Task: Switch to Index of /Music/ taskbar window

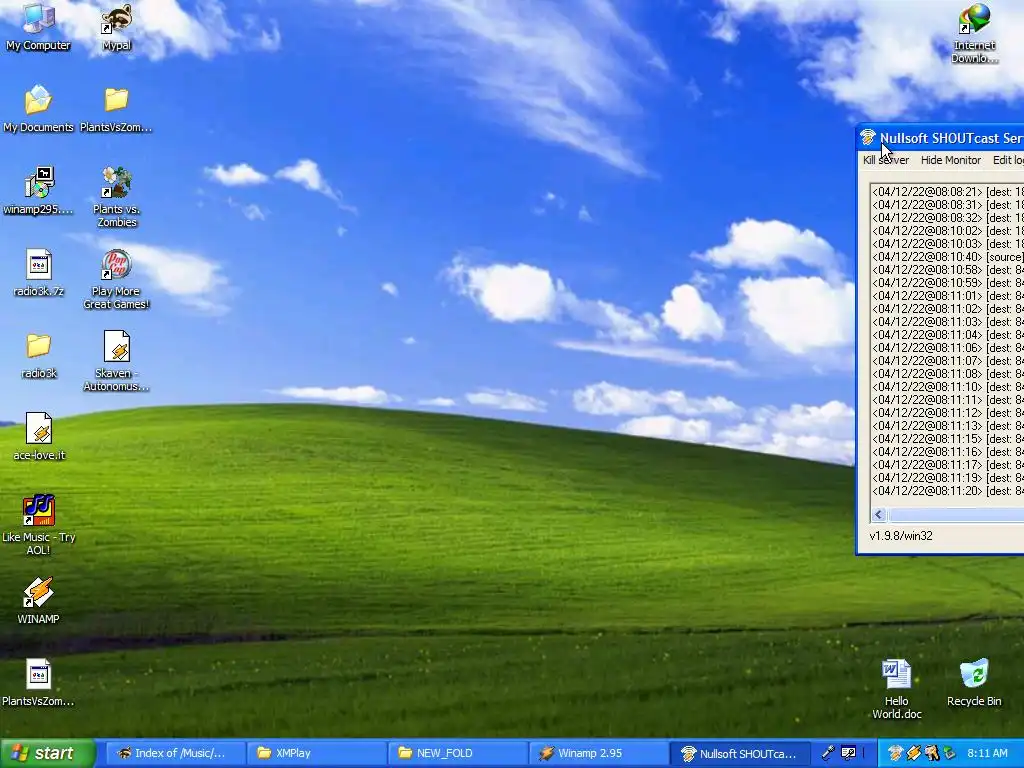Action: click(175, 753)
